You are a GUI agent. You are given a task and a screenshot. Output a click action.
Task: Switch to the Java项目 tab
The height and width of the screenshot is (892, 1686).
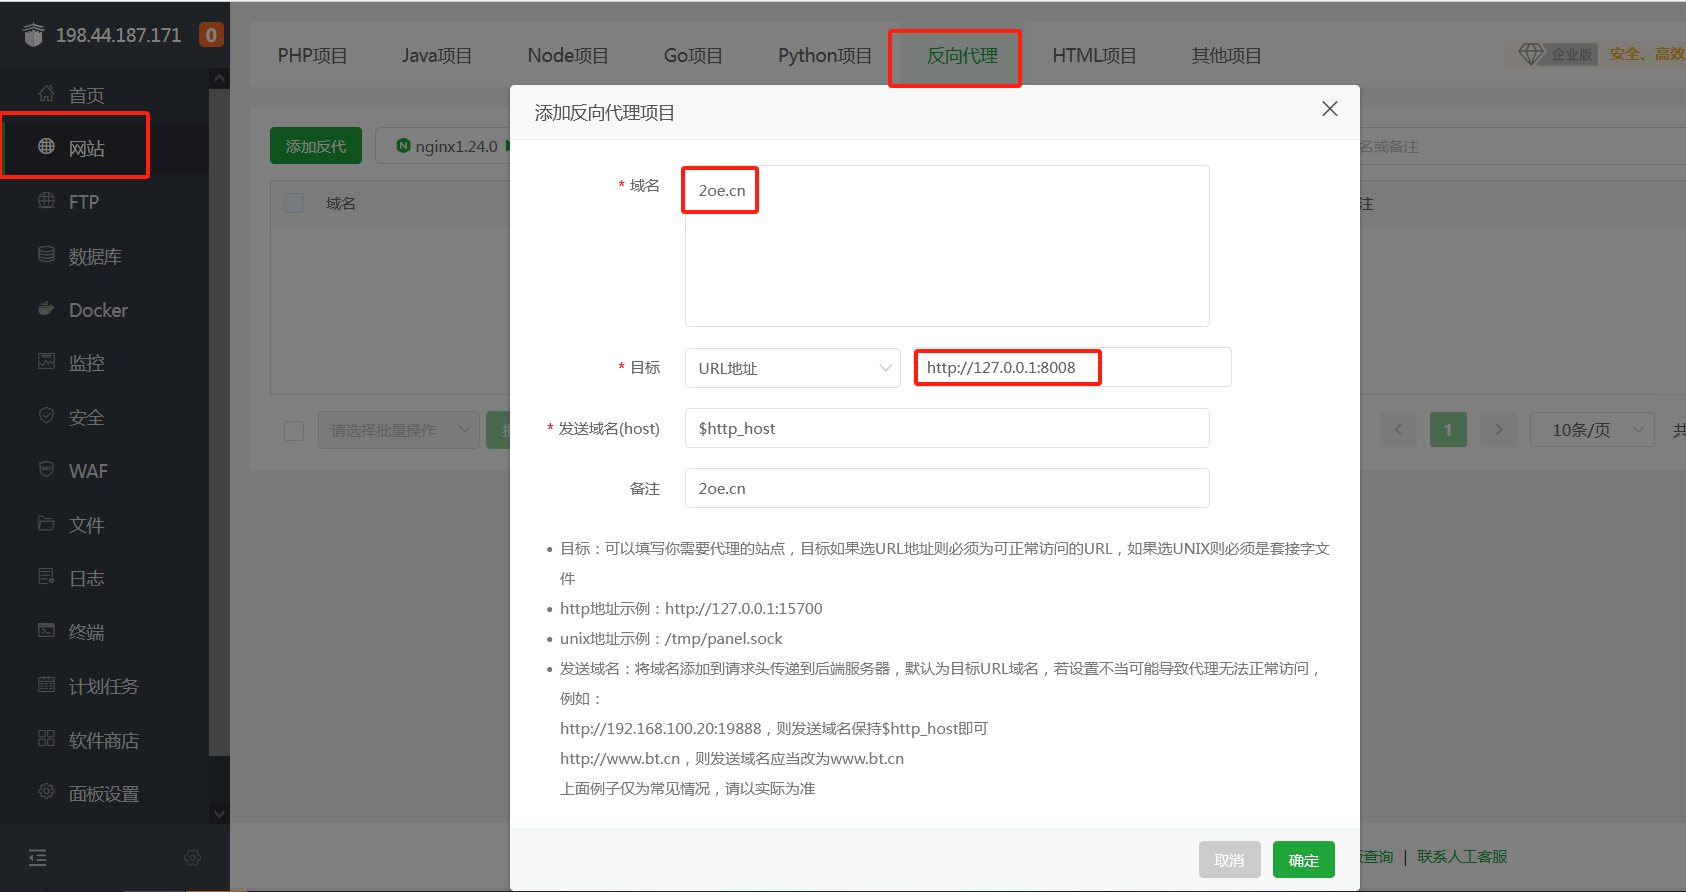click(x=437, y=56)
